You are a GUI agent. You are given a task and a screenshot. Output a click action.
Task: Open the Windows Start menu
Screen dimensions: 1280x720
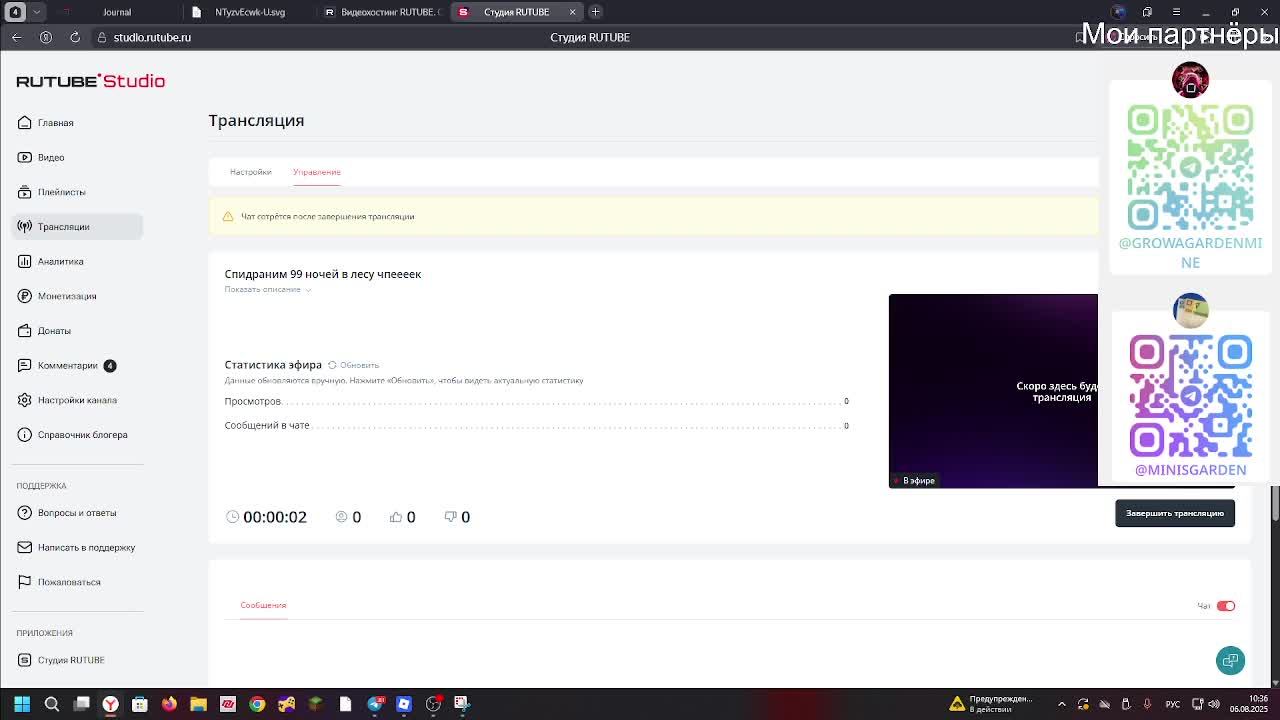22,704
